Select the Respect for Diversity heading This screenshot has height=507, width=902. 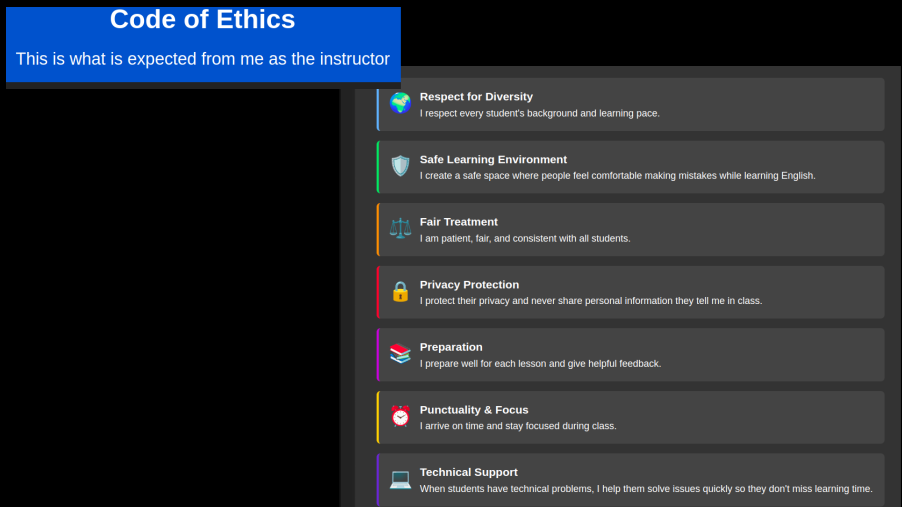pos(476,97)
